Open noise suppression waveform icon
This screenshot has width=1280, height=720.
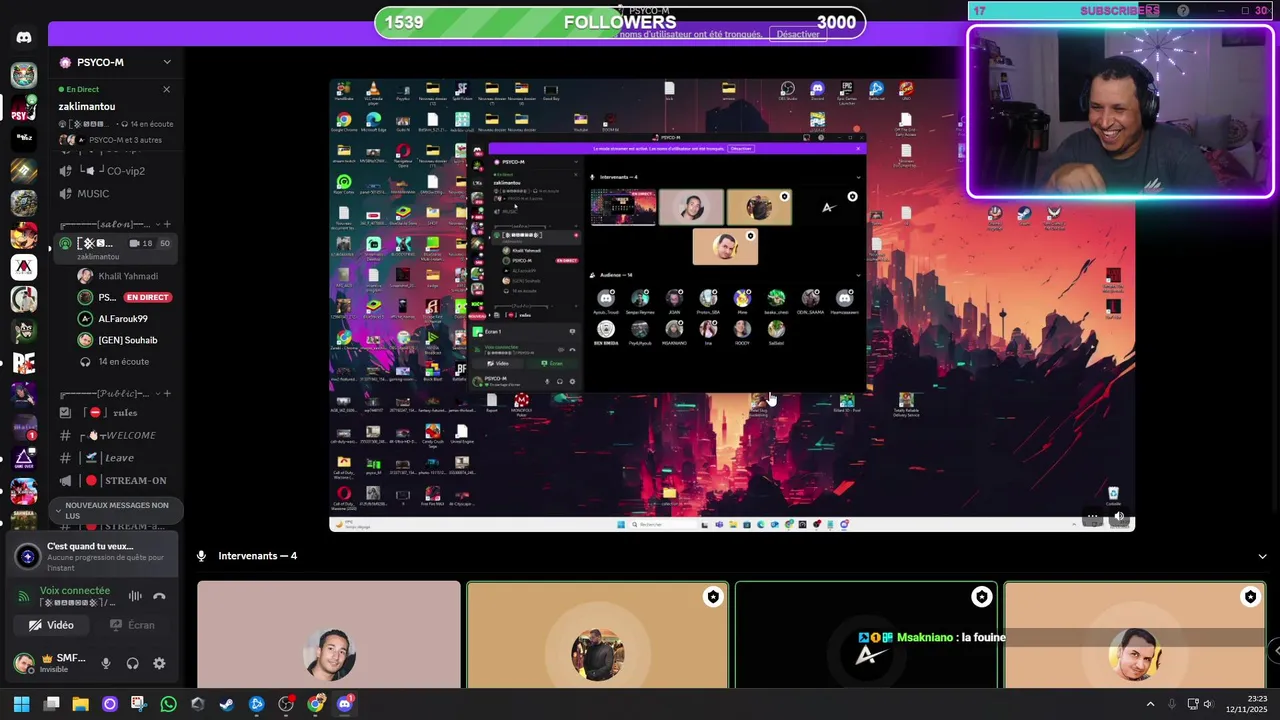135,596
